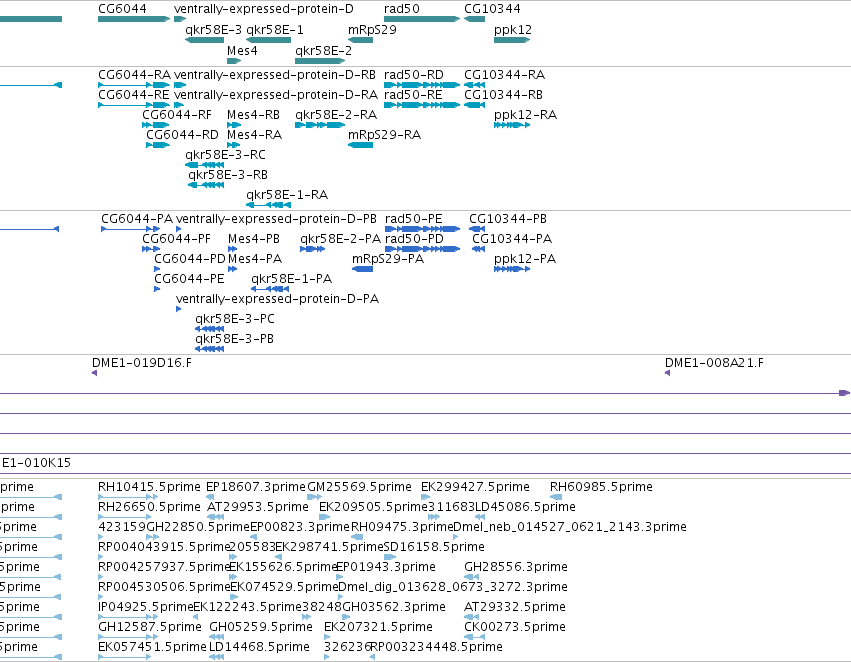The height and width of the screenshot is (662, 851).
Task: Click the CG10344 gene label
Action: coord(492,9)
